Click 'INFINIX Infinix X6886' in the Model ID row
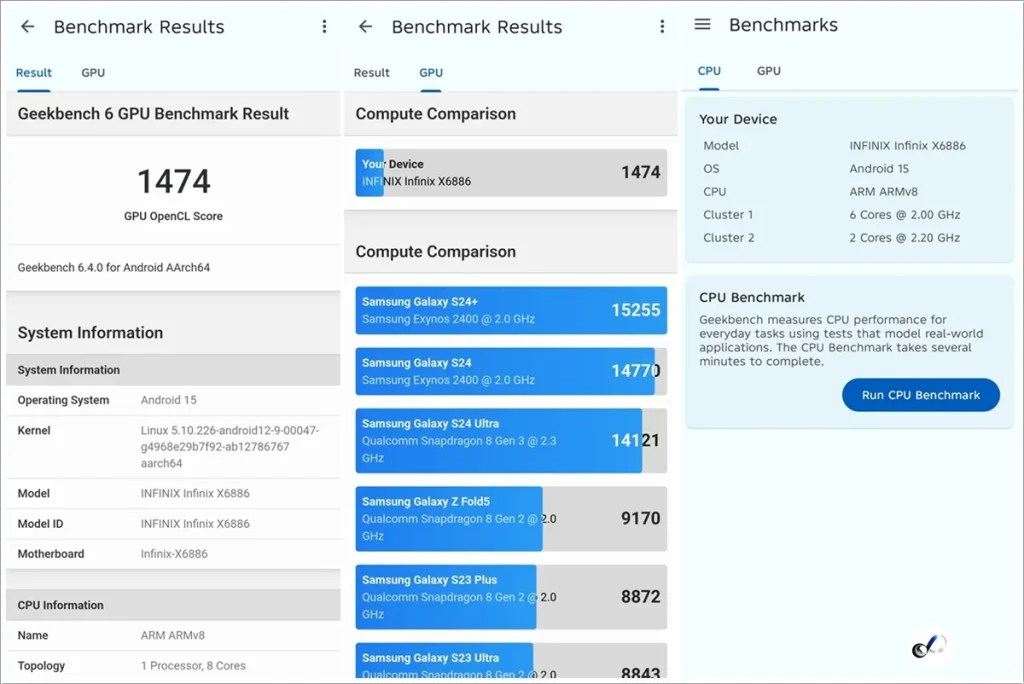The image size is (1024, 684). click(x=195, y=523)
